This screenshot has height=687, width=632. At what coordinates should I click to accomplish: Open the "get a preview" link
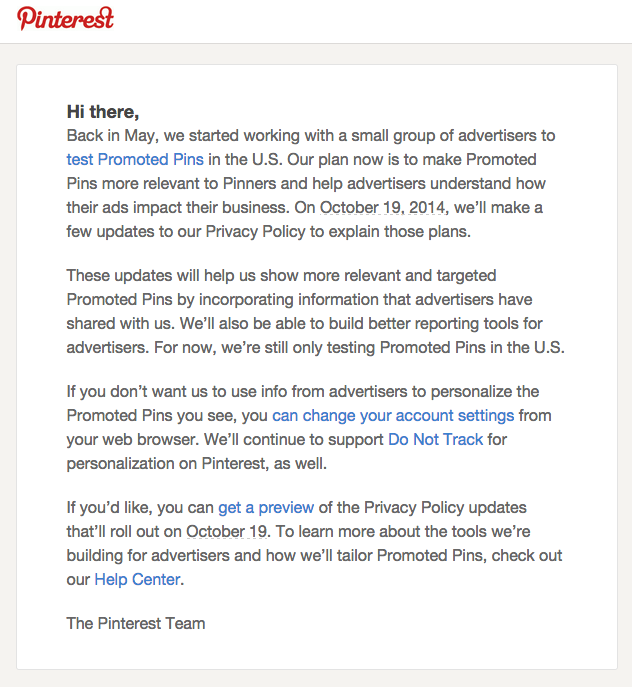coord(266,508)
